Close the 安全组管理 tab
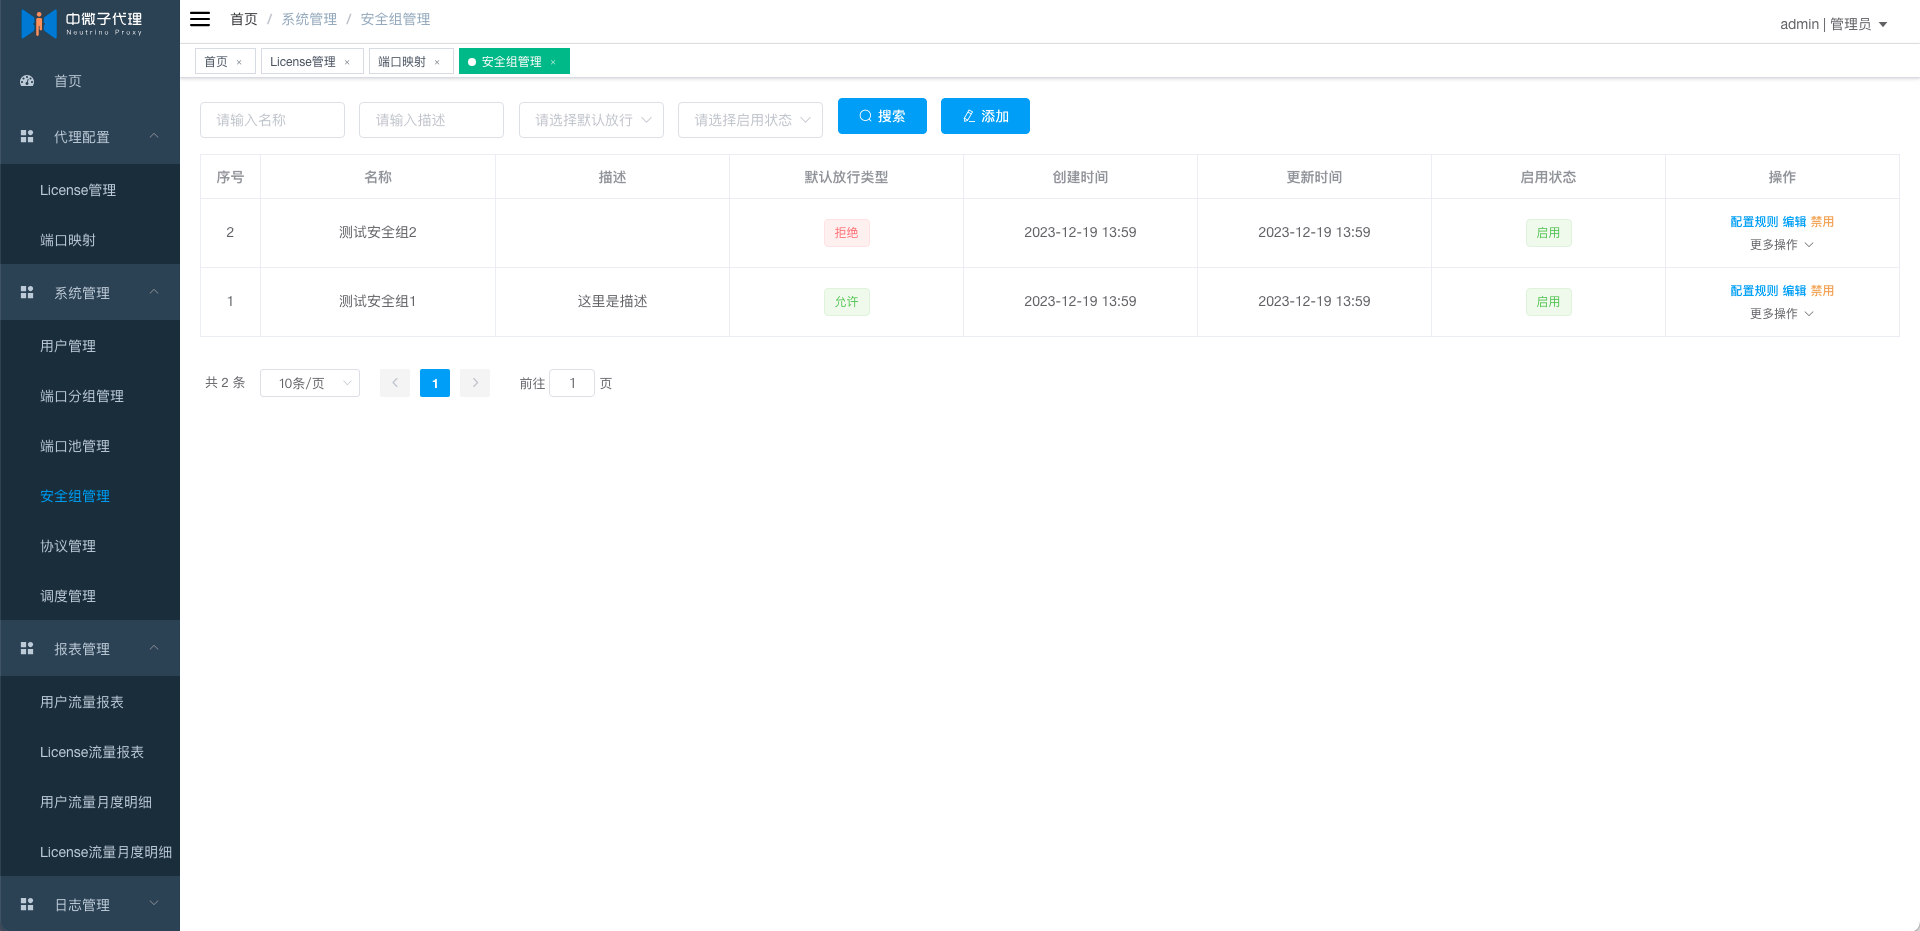The width and height of the screenshot is (1920, 931). point(553,62)
